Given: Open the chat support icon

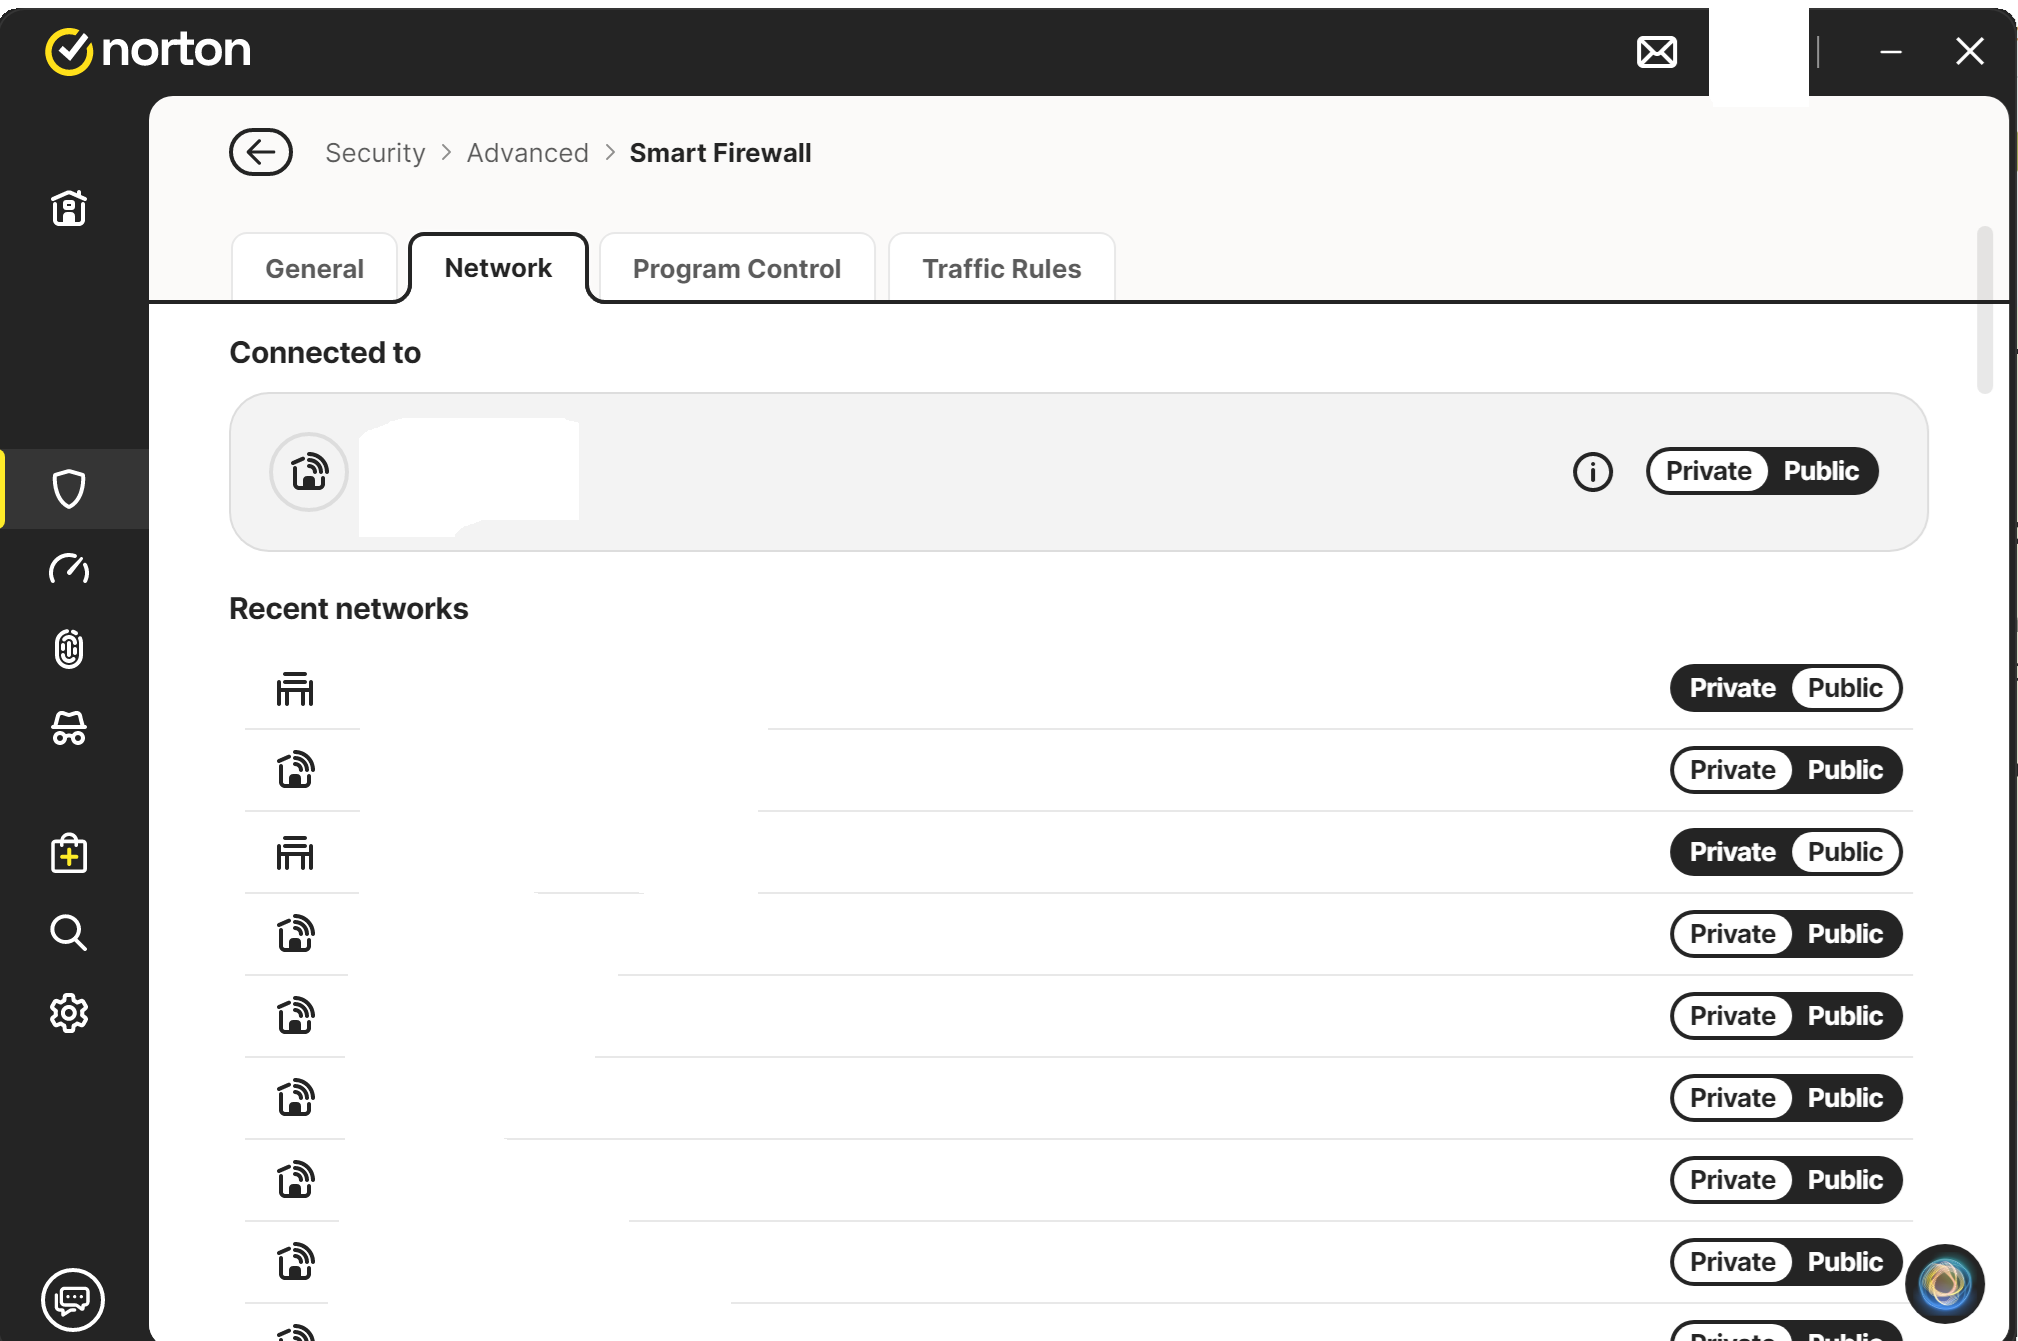Looking at the screenshot, I should (x=72, y=1299).
